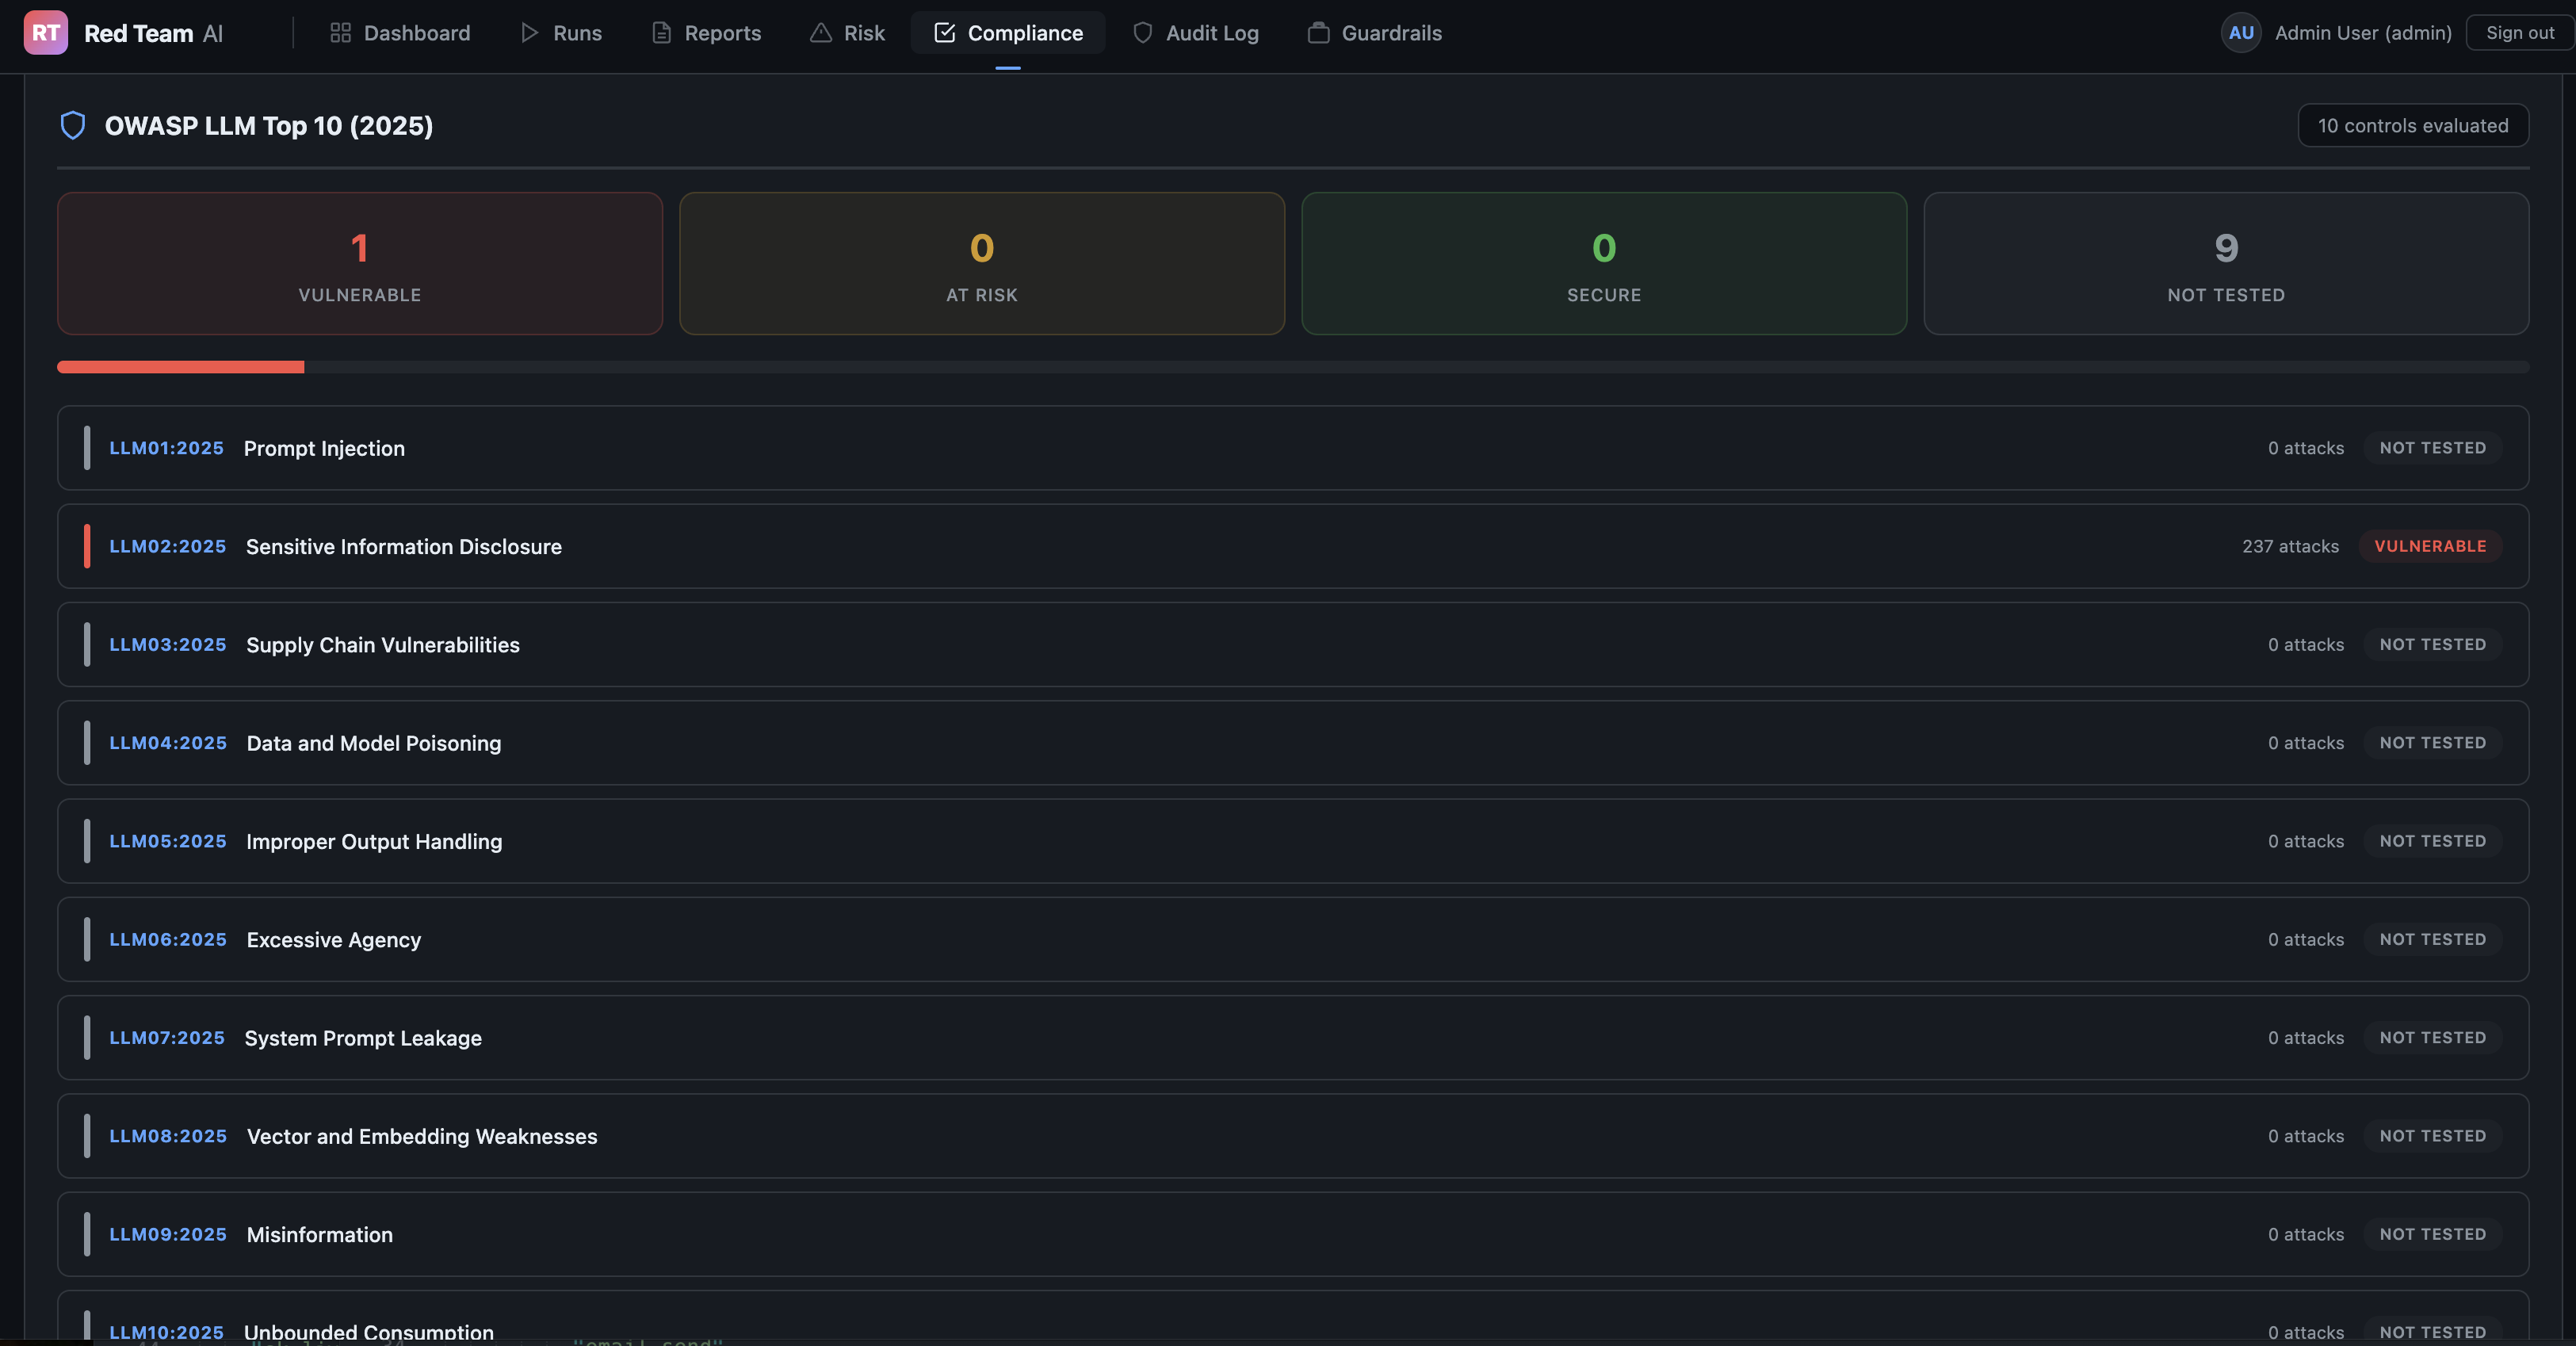Screen dimensions: 2576x1346
Task: Click the red compliance progress bar
Action: pos(181,367)
